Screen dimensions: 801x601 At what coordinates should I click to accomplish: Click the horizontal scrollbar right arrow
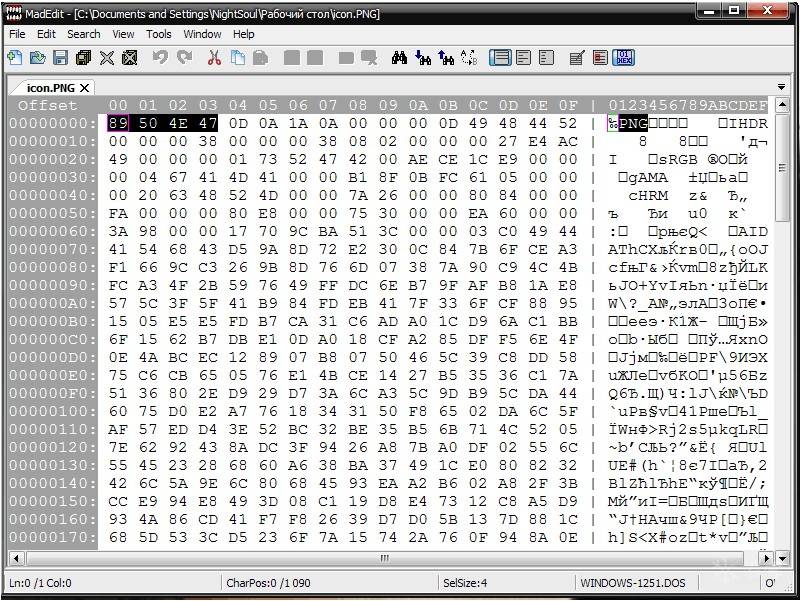(767, 558)
